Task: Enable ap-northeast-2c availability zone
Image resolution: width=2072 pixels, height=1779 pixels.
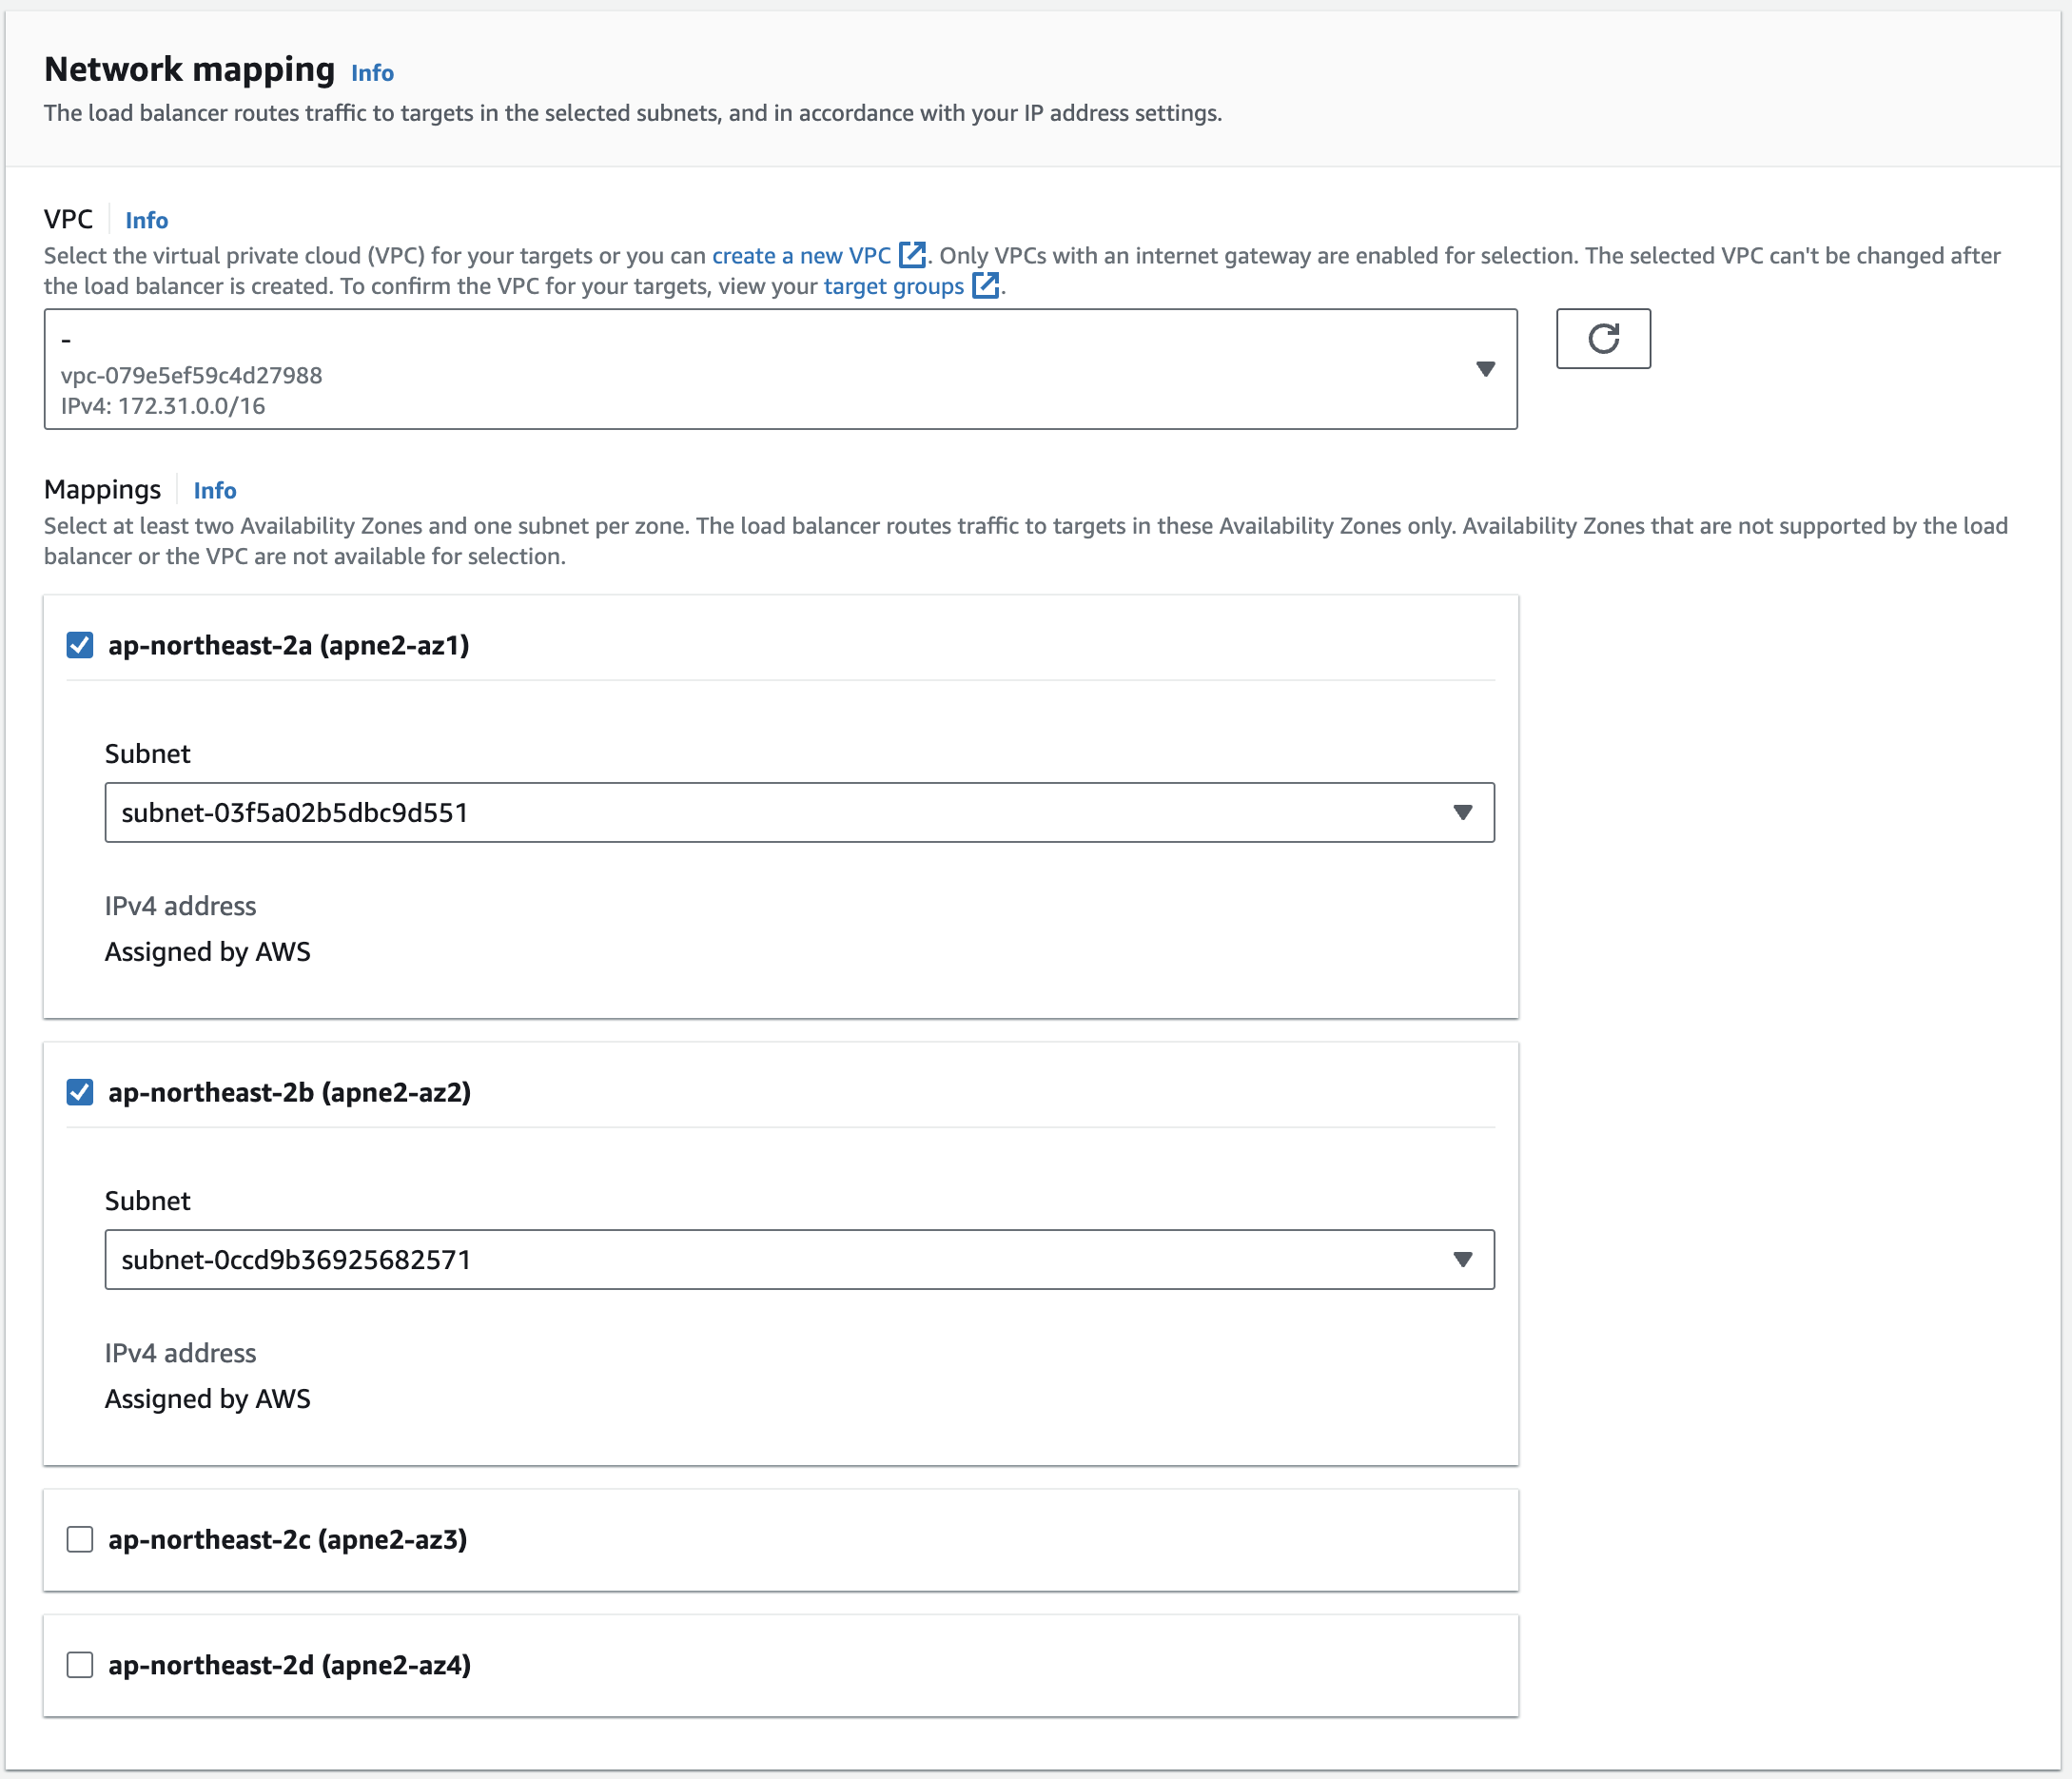Action: pyautogui.click(x=80, y=1539)
